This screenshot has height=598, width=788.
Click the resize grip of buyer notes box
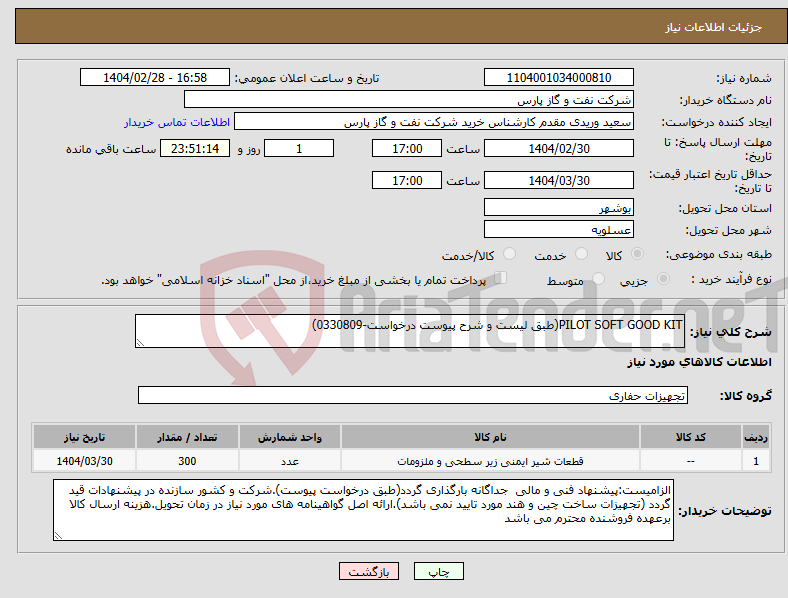point(58,536)
